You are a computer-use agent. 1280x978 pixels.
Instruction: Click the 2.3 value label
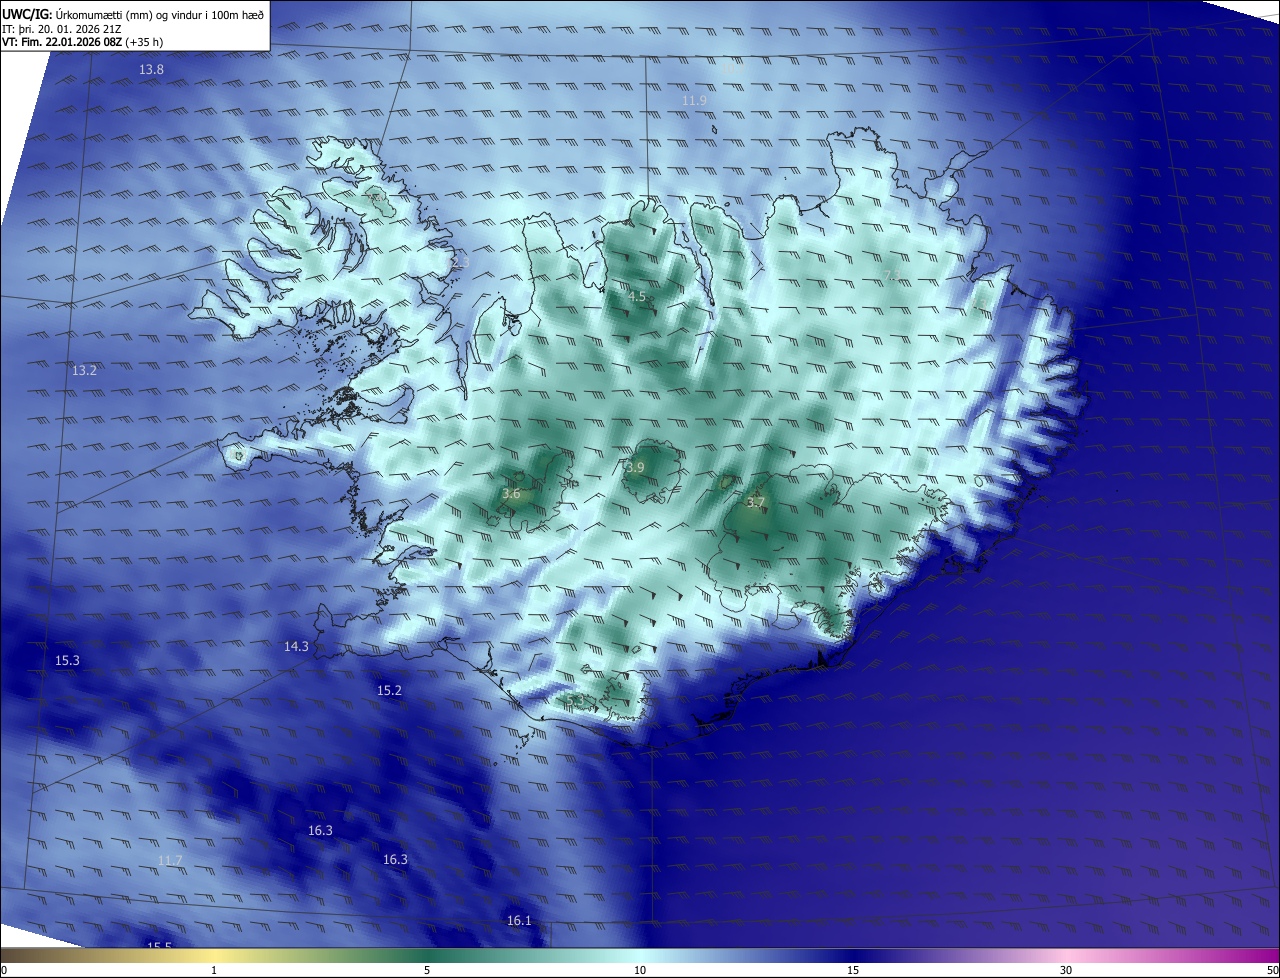(x=460, y=262)
